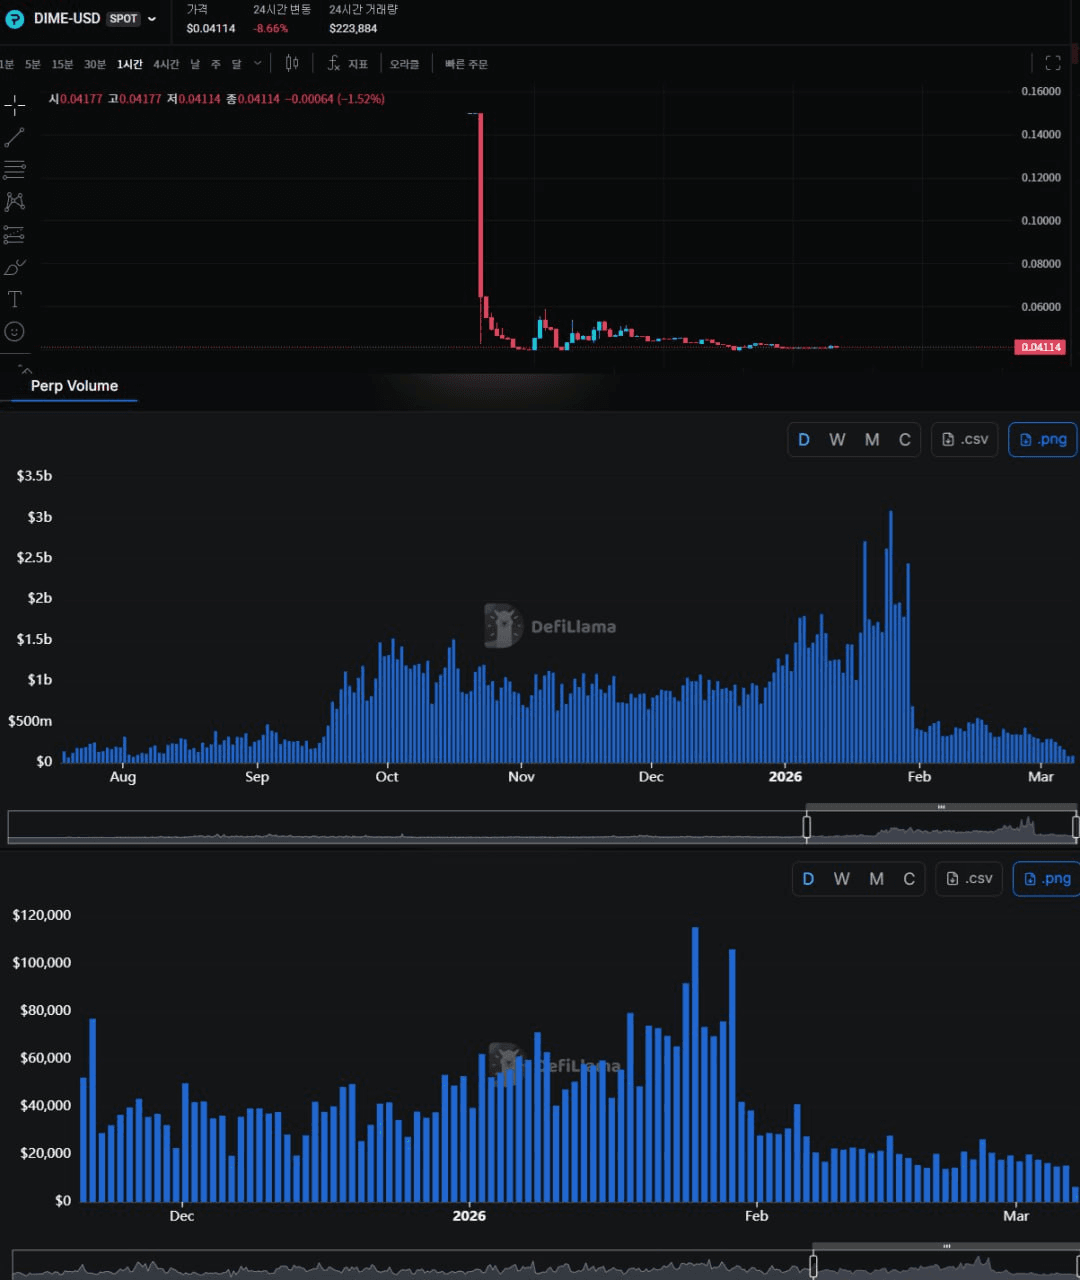Expand more time interval options chevron

click(x=258, y=64)
